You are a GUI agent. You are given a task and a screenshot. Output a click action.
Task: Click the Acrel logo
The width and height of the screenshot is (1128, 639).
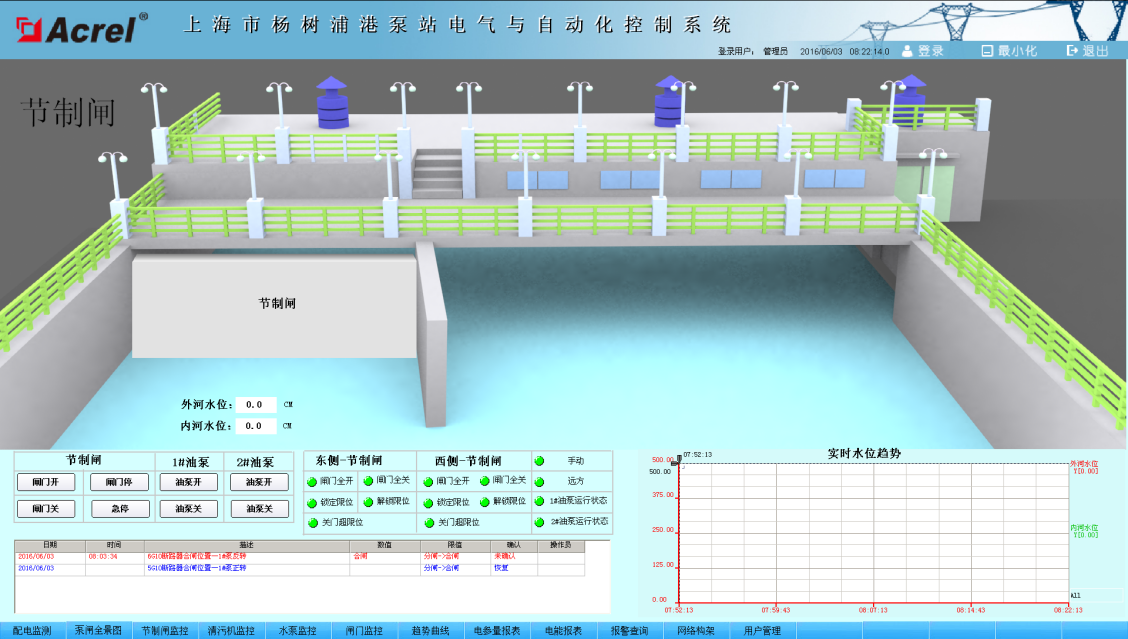pos(80,29)
